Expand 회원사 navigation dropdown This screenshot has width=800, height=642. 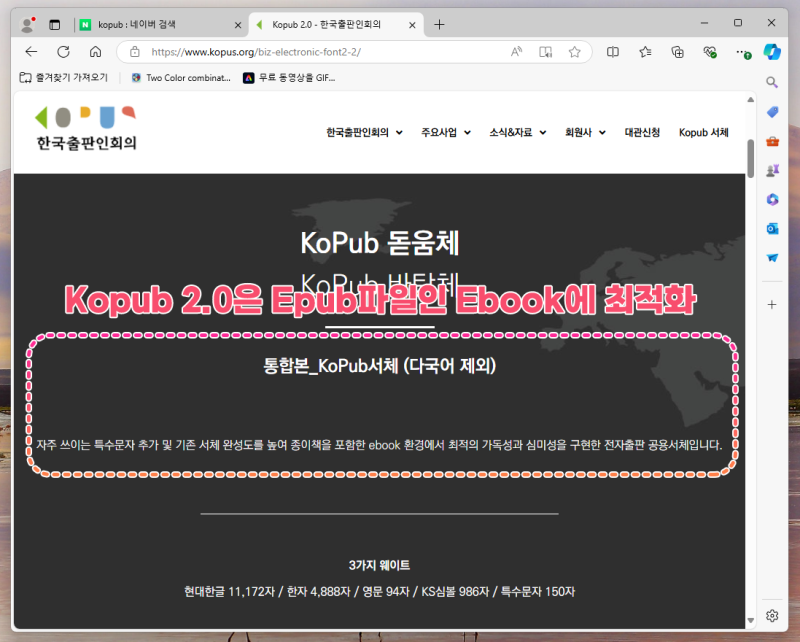(585, 133)
